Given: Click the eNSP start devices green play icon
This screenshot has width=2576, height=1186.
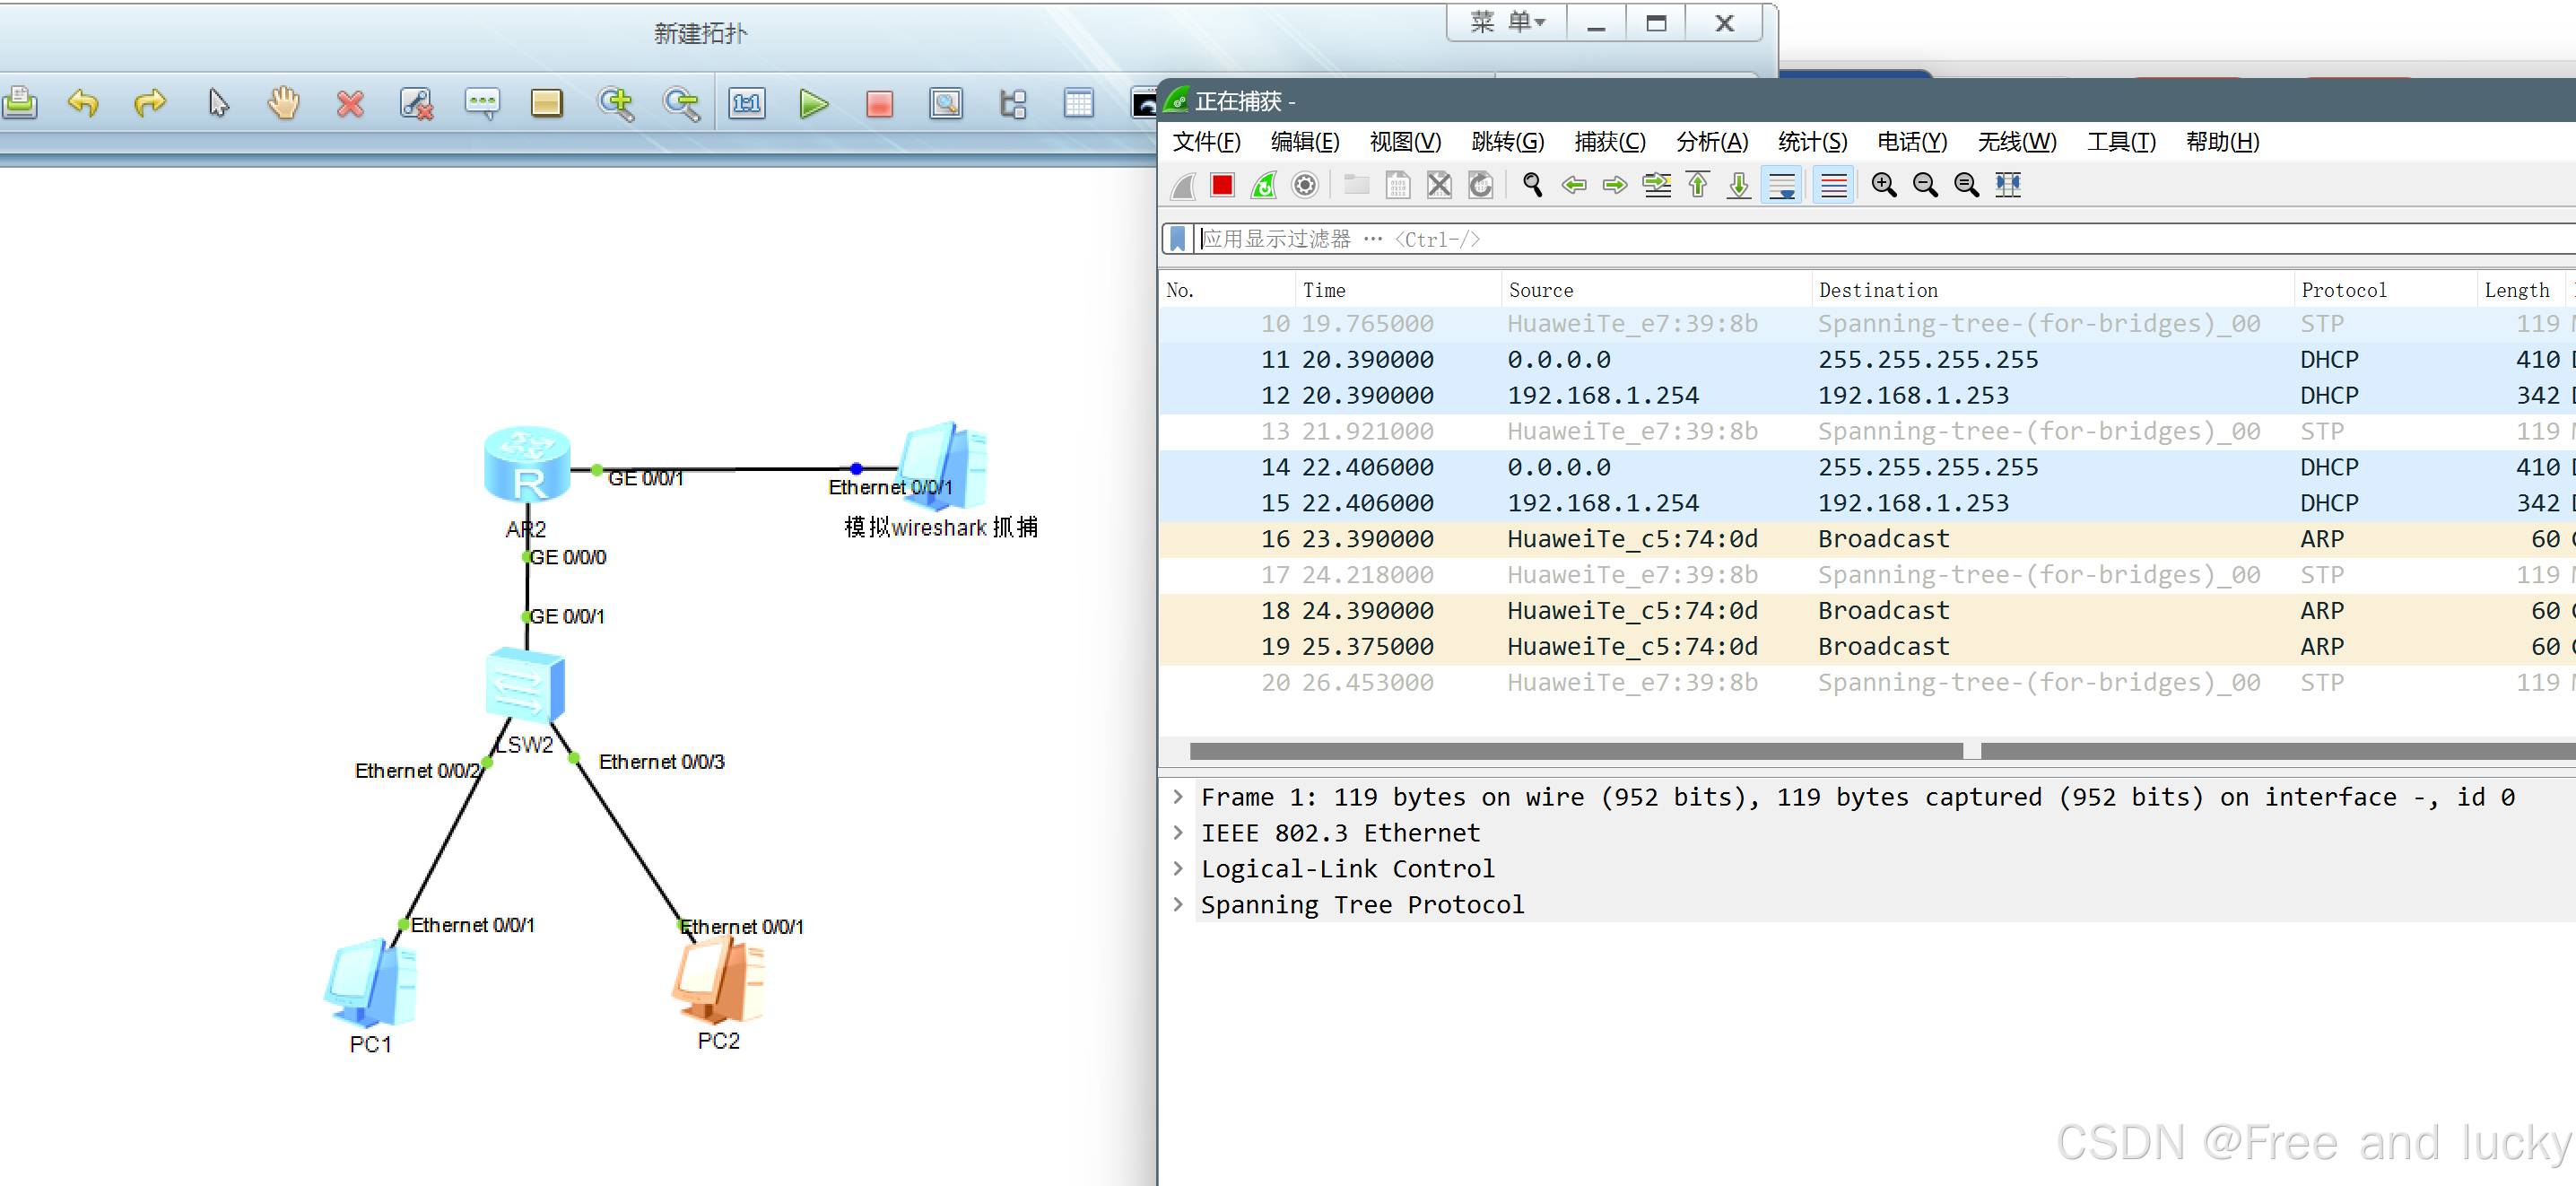Looking at the screenshot, I should [814, 104].
